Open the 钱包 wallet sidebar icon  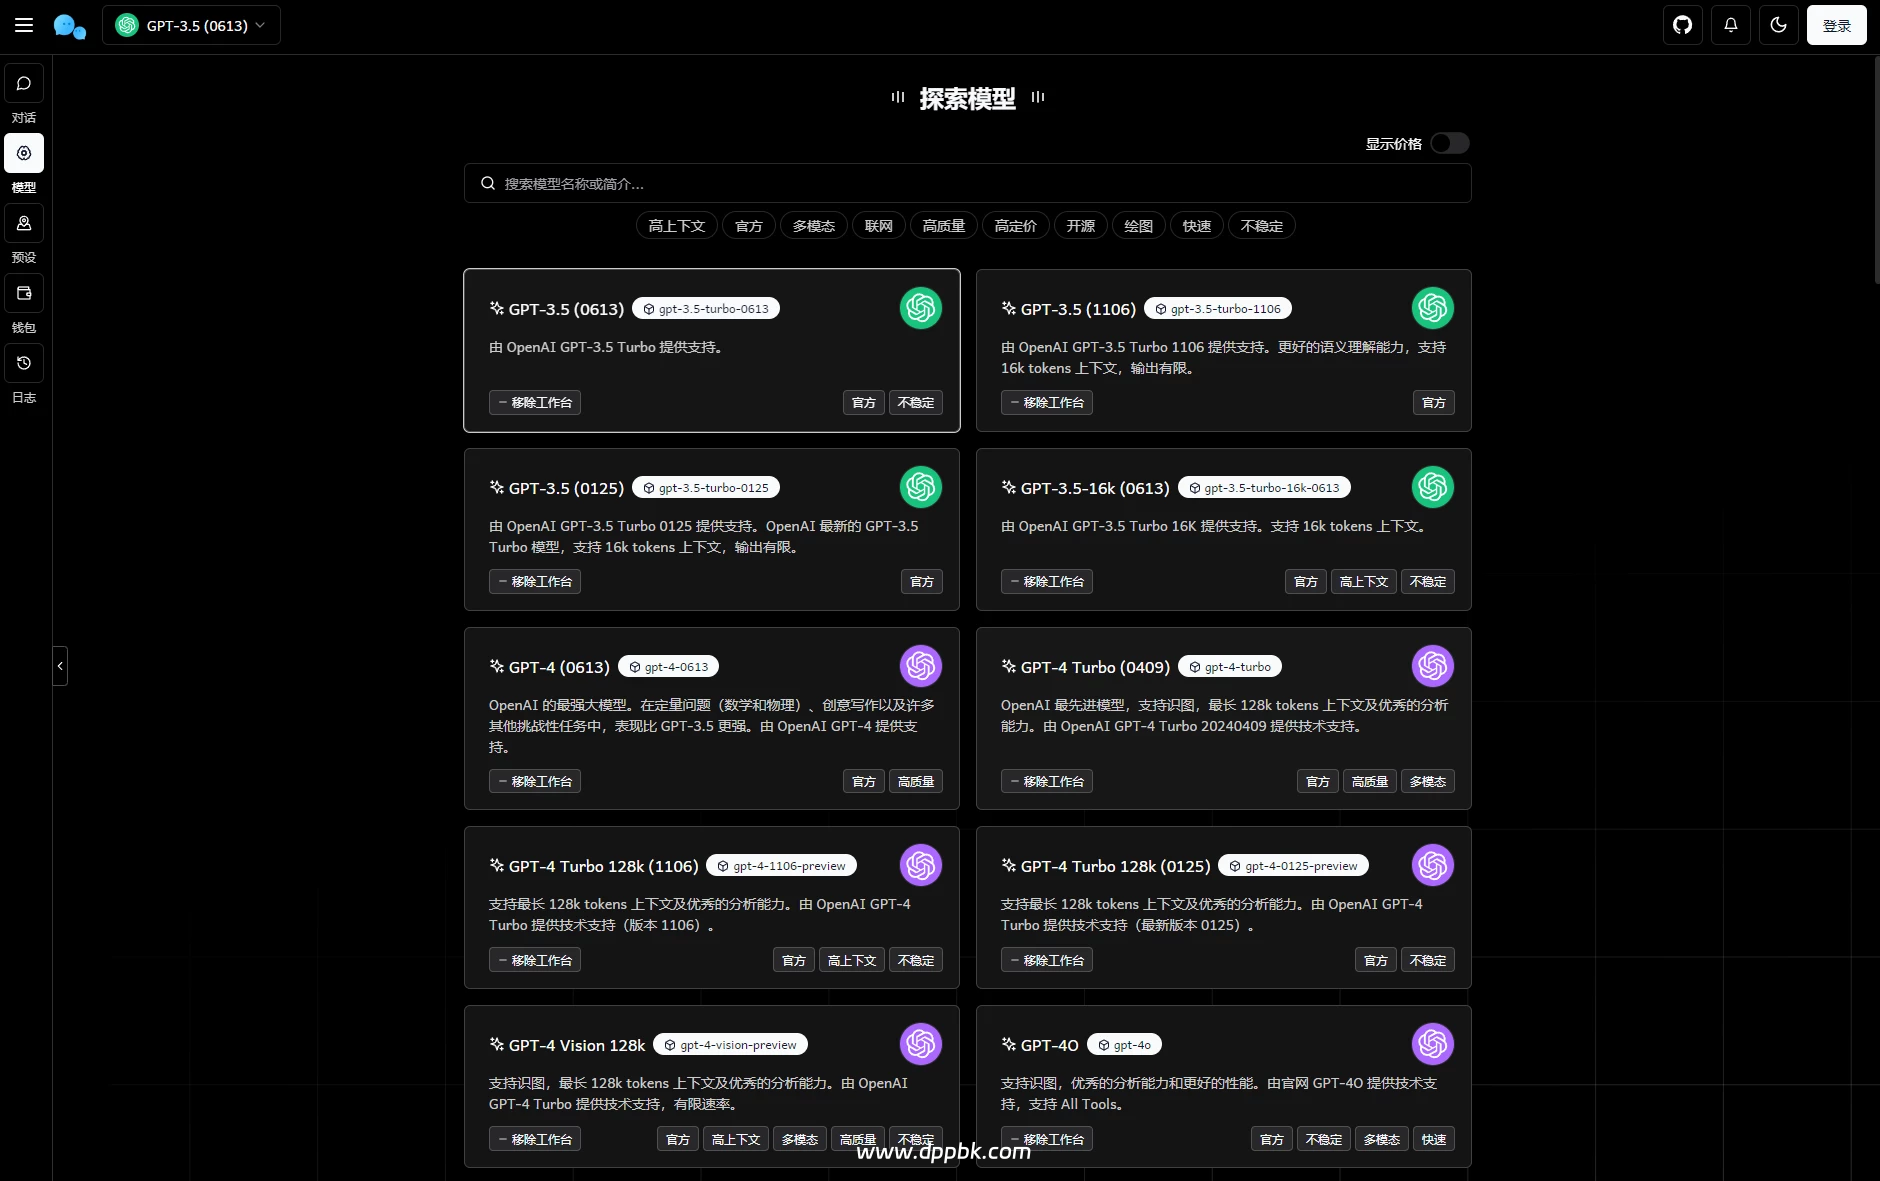coord(24,293)
